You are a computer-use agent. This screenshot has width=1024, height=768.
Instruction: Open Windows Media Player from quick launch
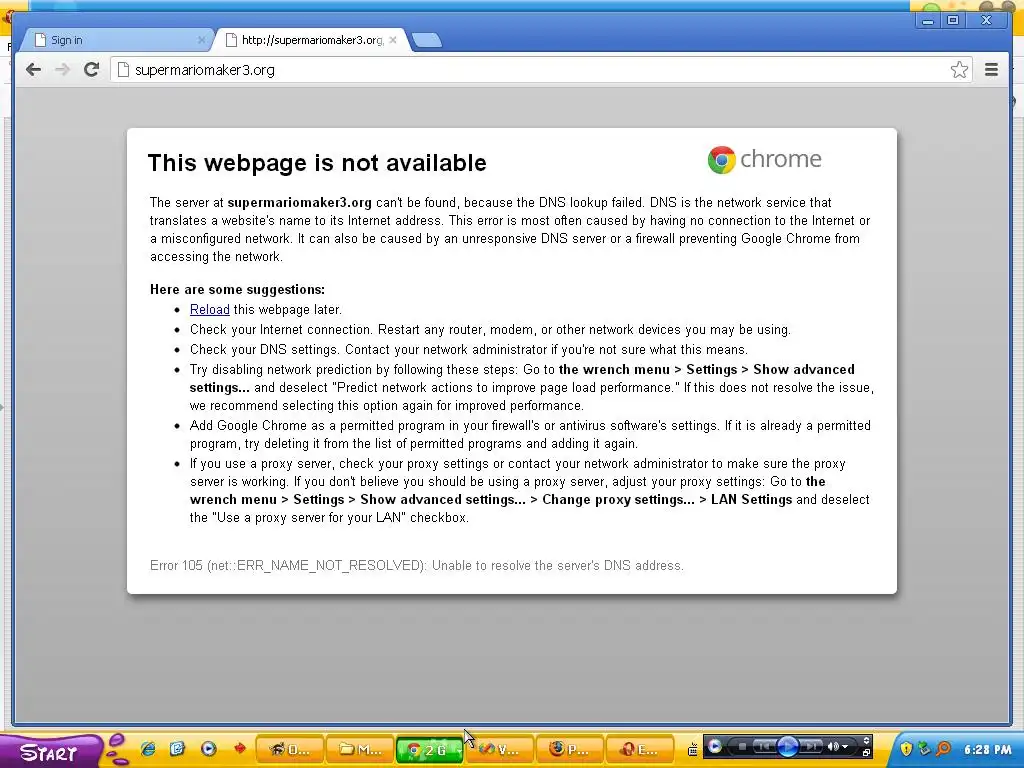click(208, 749)
